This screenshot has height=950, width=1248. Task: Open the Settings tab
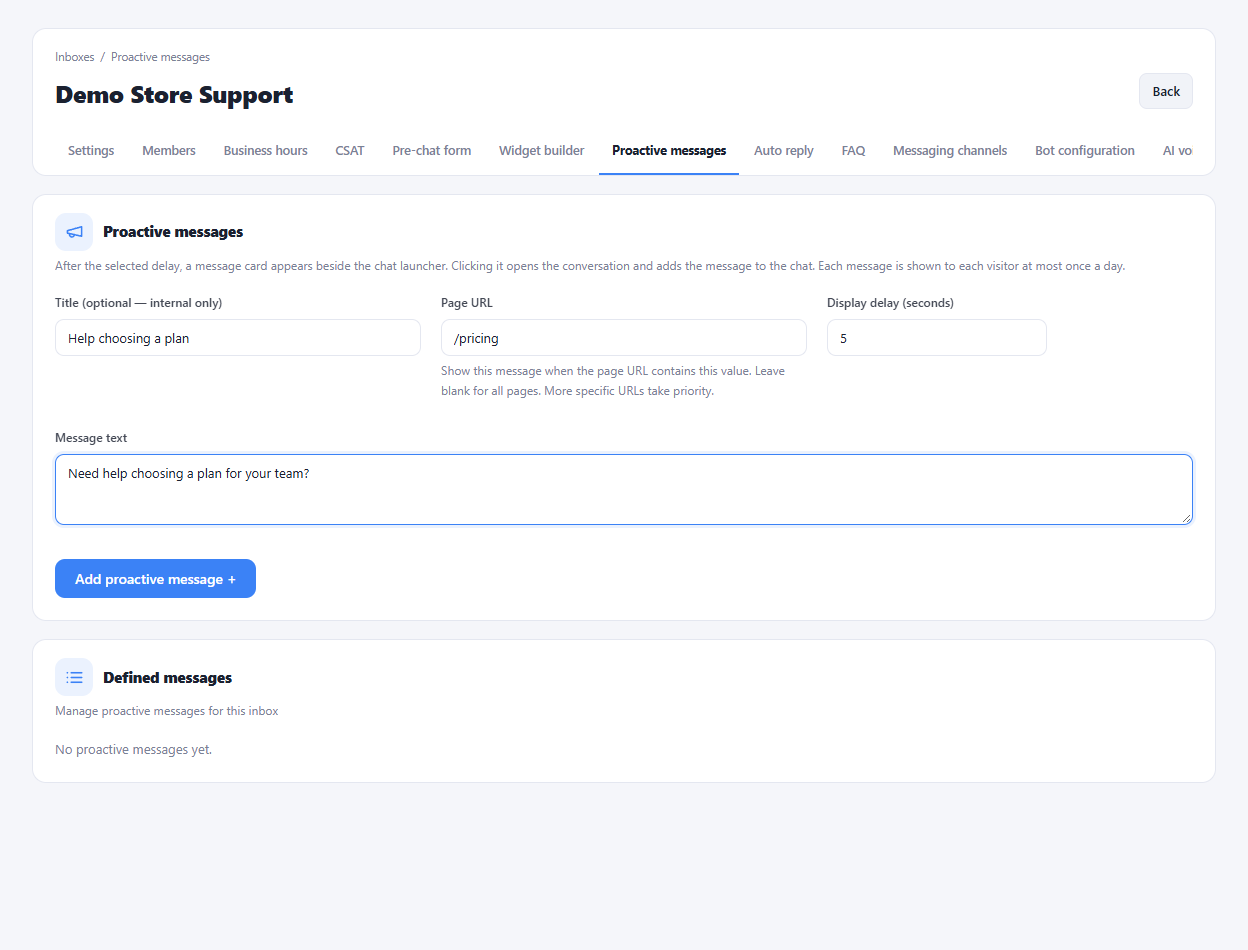[91, 151]
